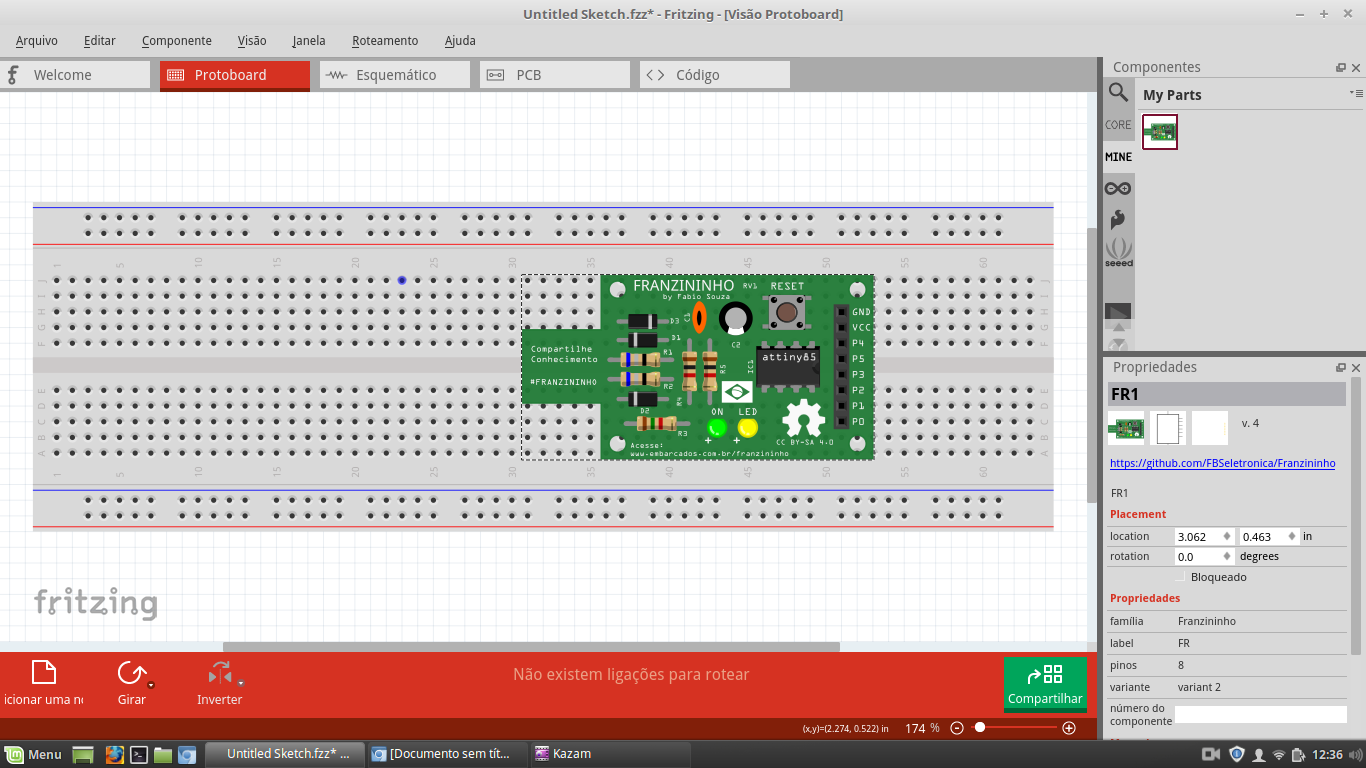The width and height of the screenshot is (1366, 768).
Task: Click the canvas vertical scrollbar
Action: coord(1092,367)
